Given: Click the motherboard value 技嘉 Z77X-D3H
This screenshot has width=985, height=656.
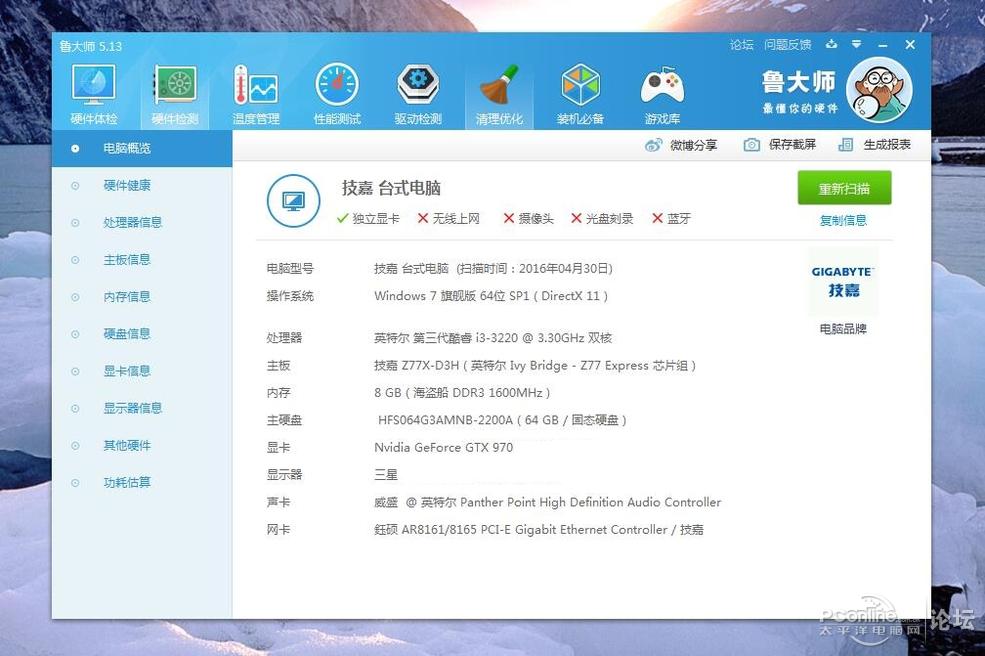Looking at the screenshot, I should coord(535,366).
